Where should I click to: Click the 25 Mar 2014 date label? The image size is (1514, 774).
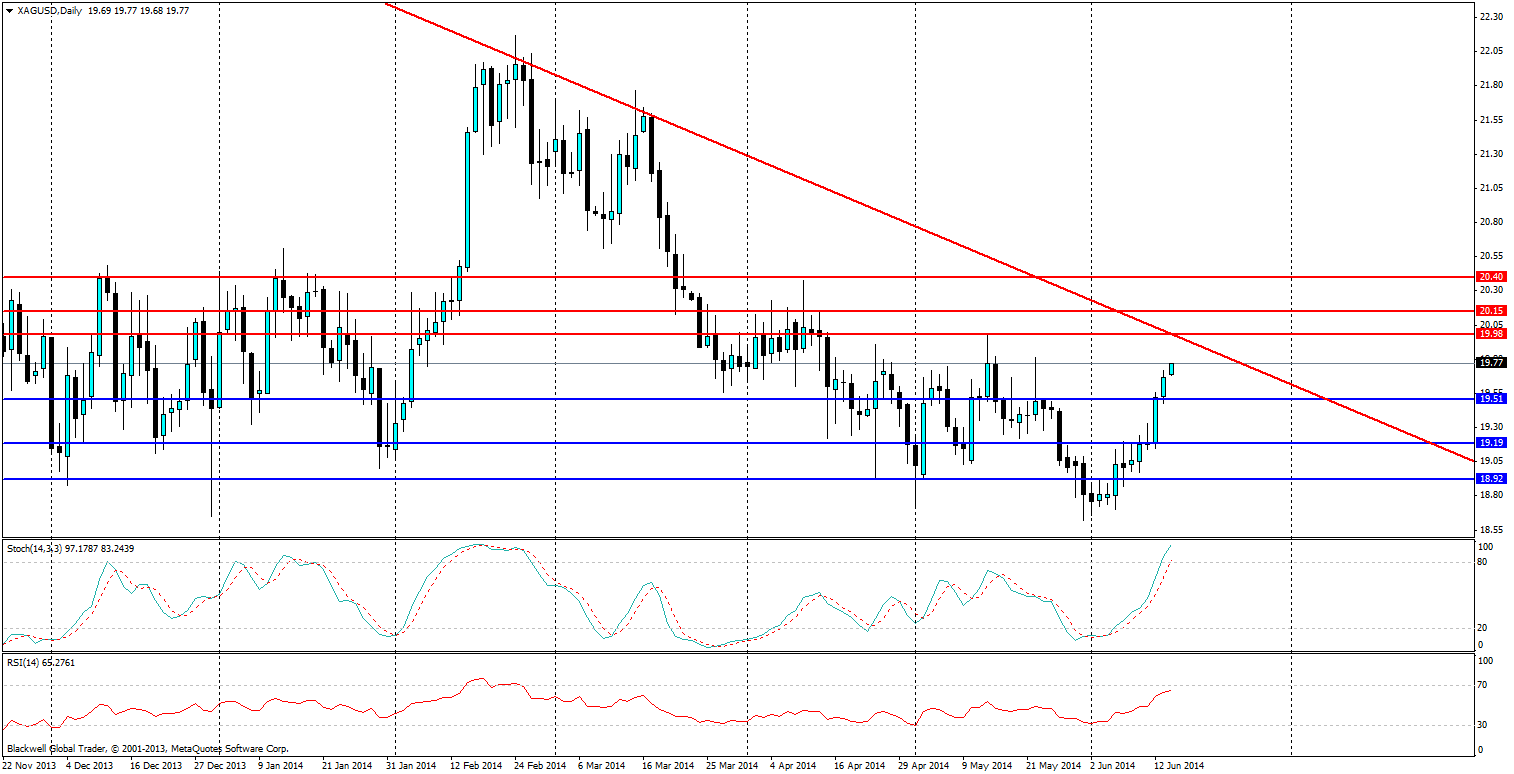[732, 766]
